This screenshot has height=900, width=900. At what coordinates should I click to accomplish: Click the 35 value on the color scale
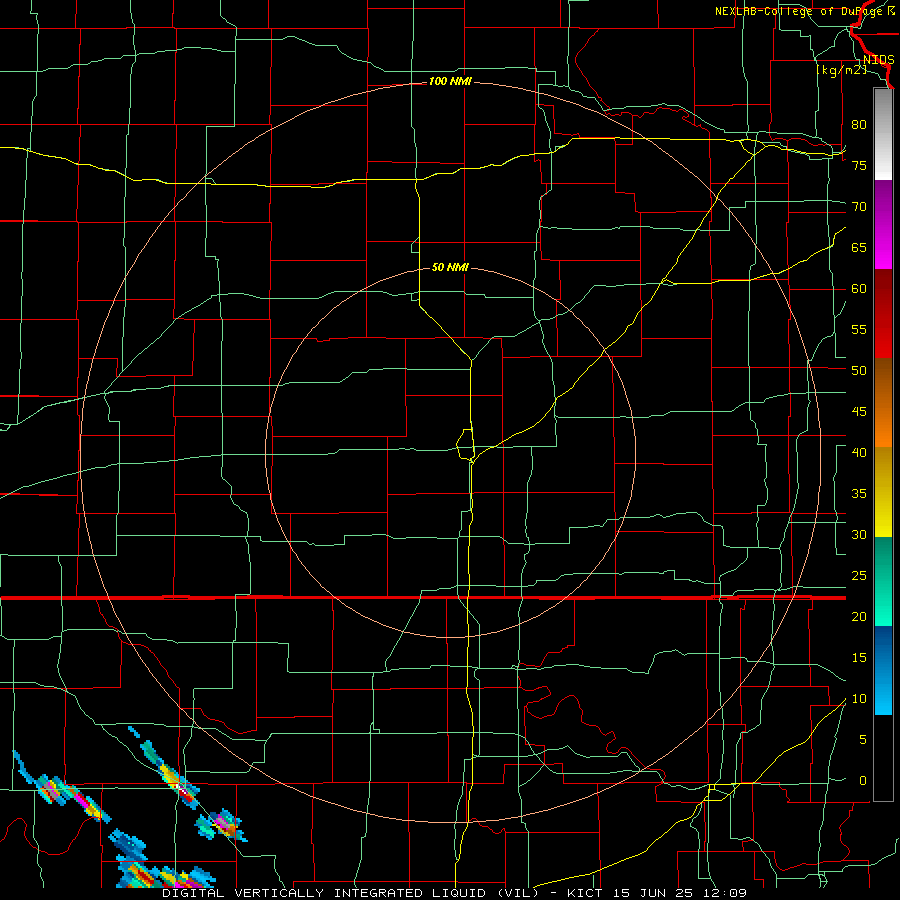coord(859,494)
